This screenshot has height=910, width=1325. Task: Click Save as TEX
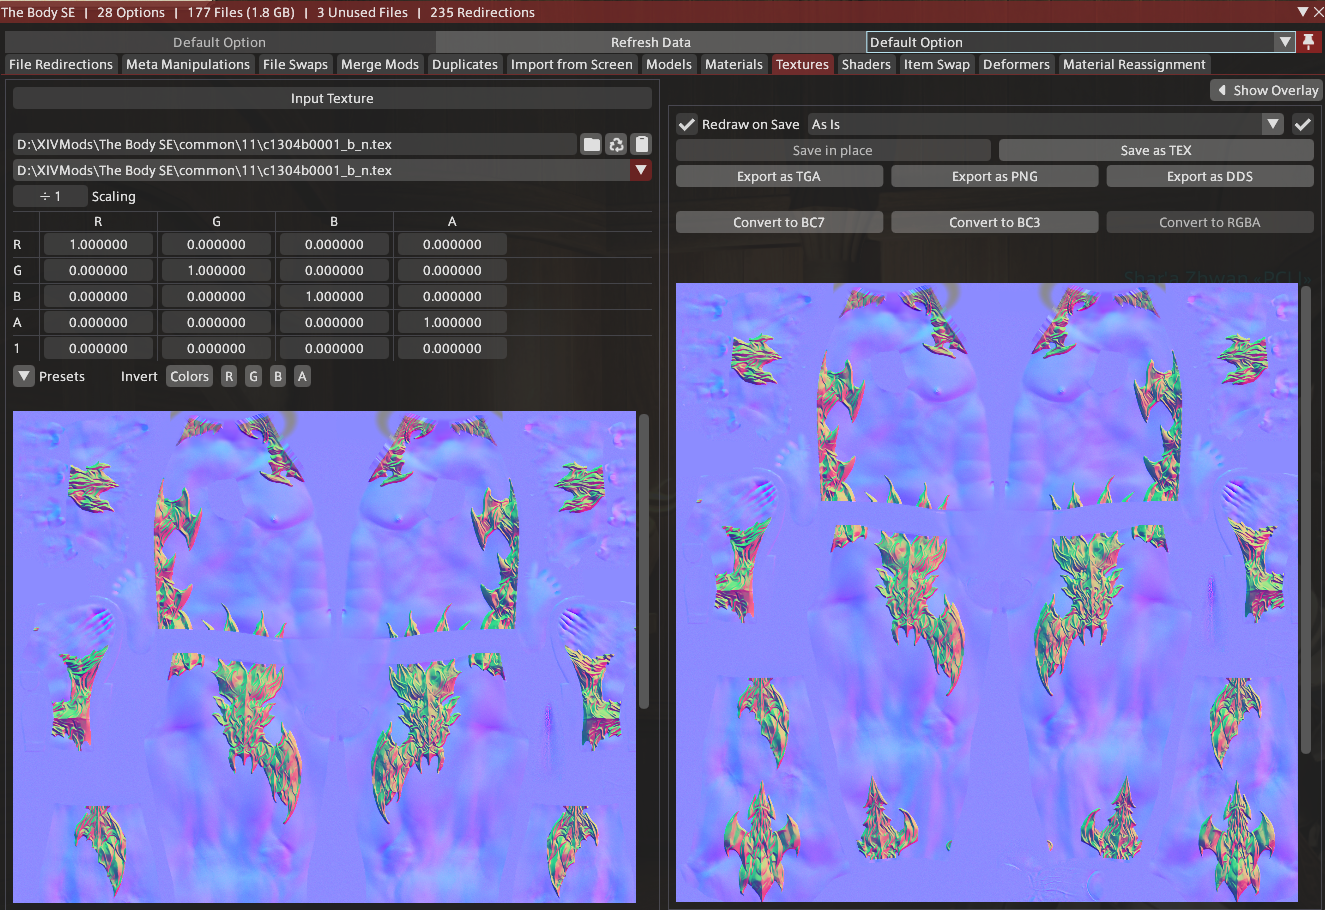1156,150
